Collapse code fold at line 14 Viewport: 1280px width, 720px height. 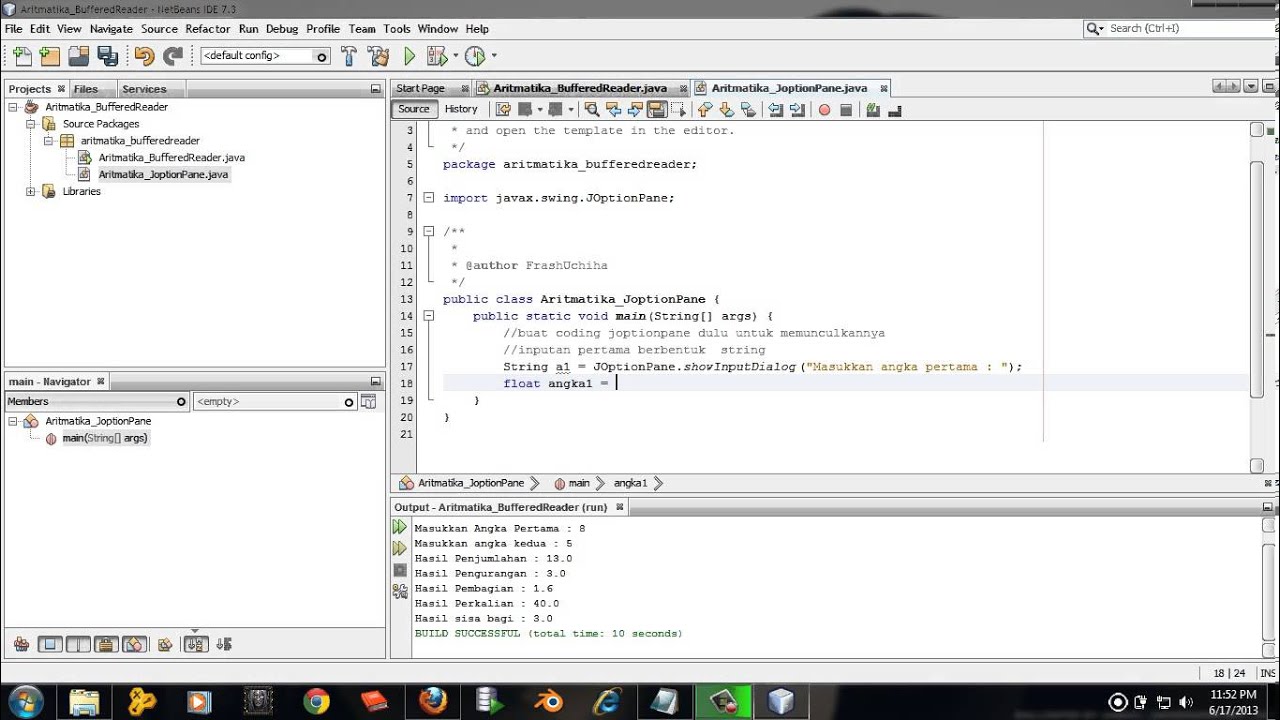[428, 316]
